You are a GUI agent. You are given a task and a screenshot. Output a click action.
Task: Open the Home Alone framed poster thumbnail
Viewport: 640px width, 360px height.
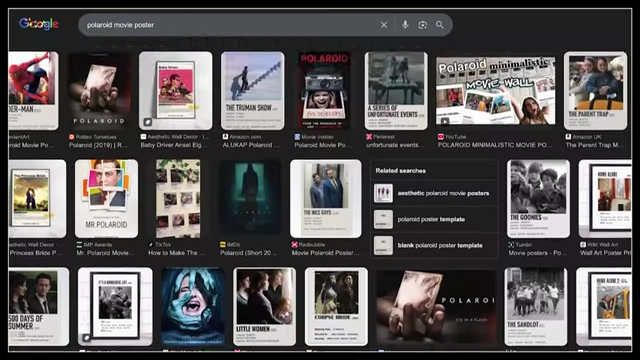tap(605, 198)
